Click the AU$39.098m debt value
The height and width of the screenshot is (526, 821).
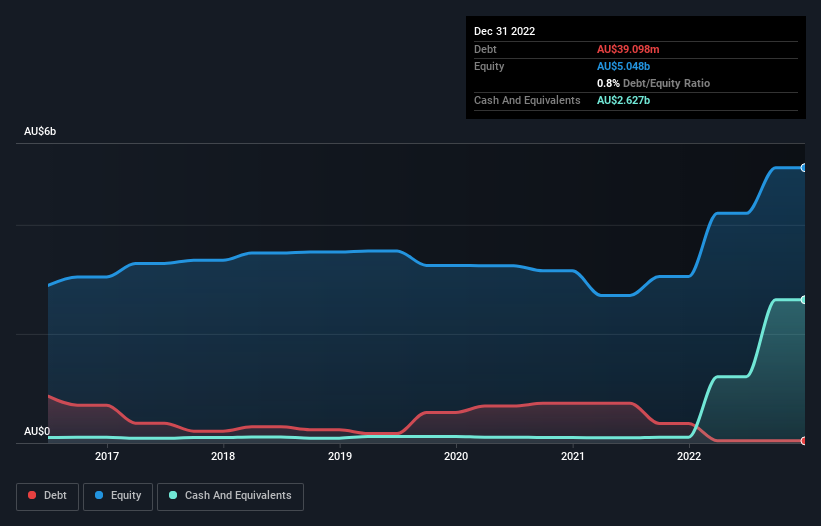tap(628, 49)
